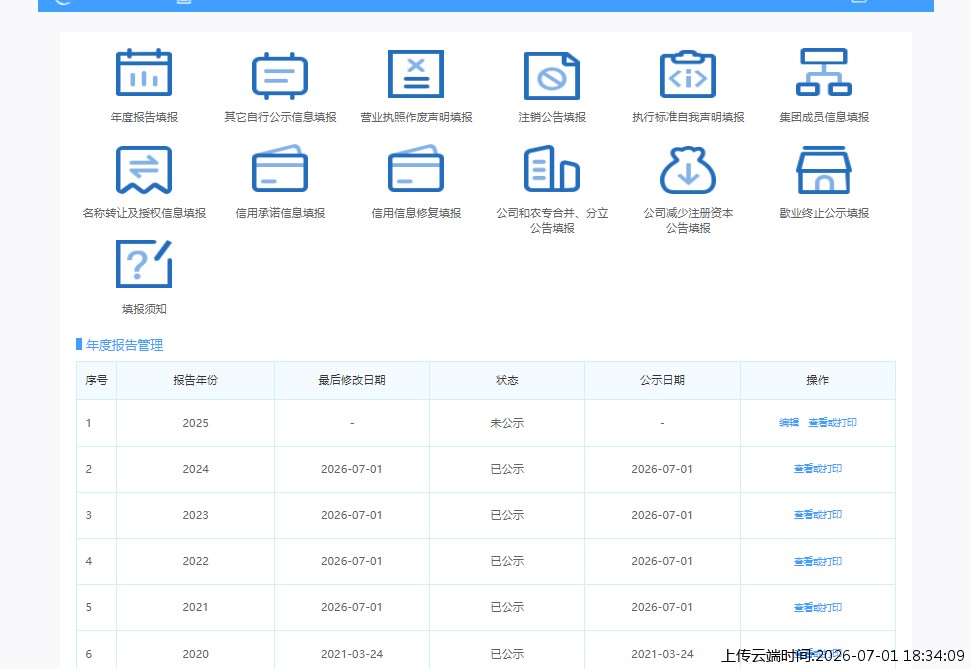
Task: Select the 信用承诺信息填报 card icon
Action: click(280, 168)
